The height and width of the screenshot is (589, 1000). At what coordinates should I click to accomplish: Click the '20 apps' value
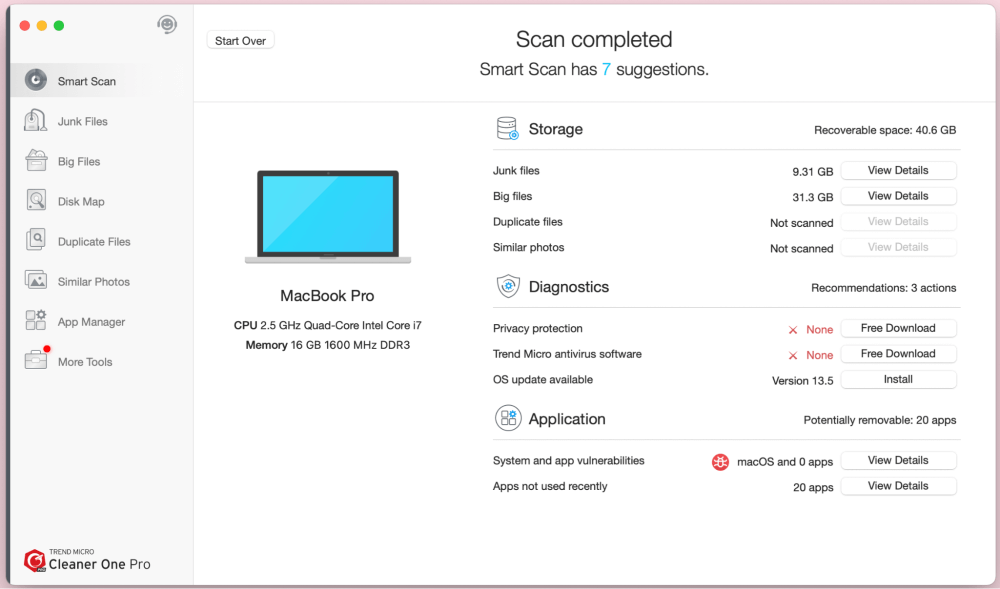[813, 487]
